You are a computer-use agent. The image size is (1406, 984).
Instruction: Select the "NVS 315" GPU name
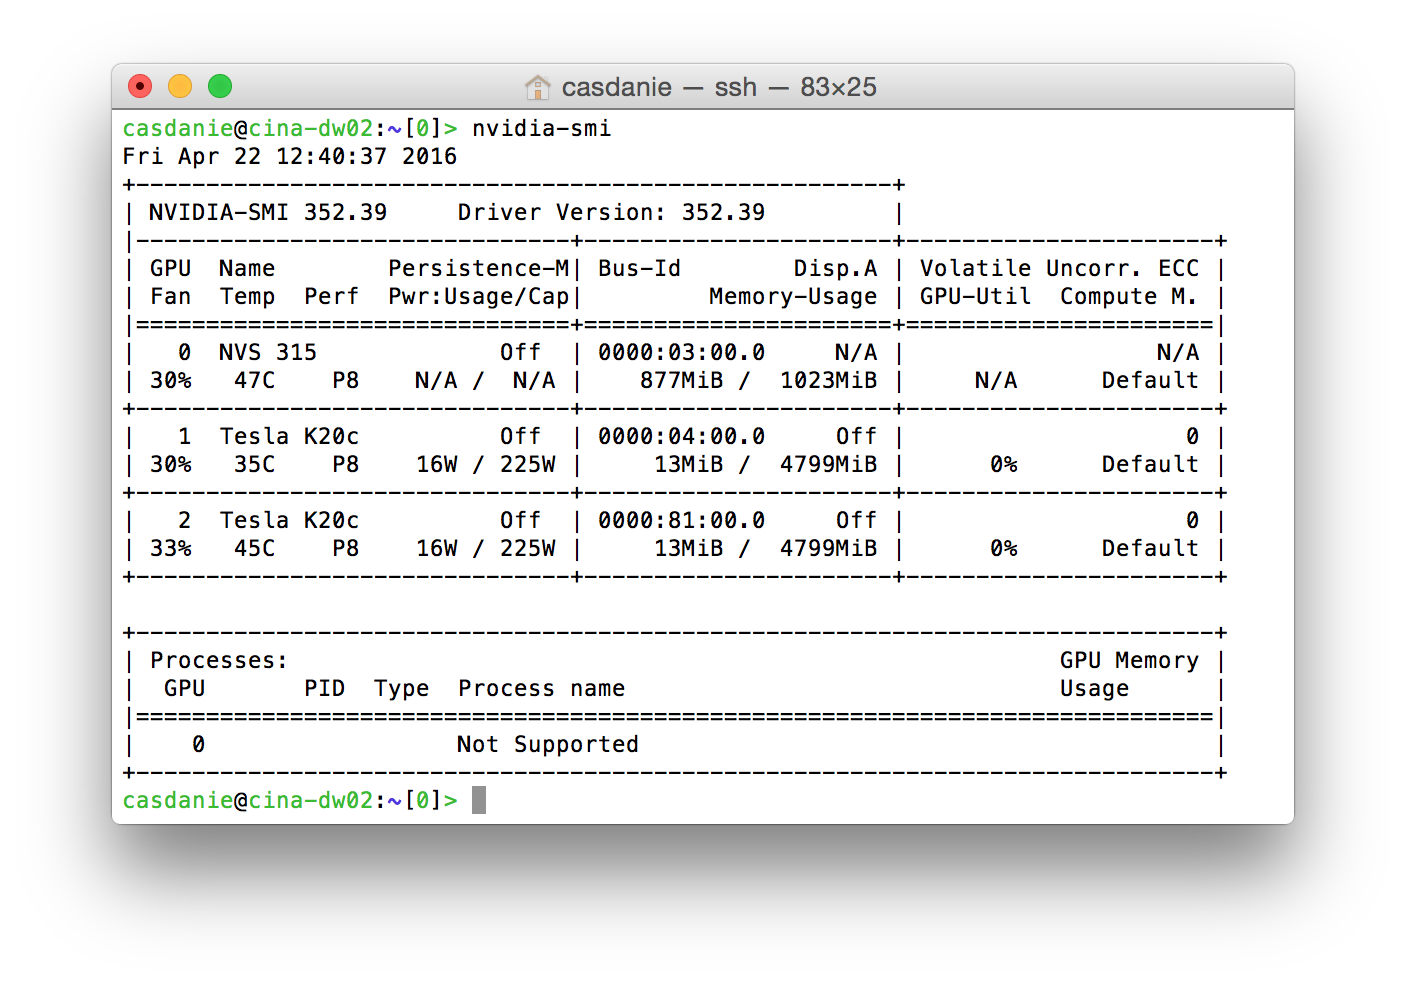[267, 353]
